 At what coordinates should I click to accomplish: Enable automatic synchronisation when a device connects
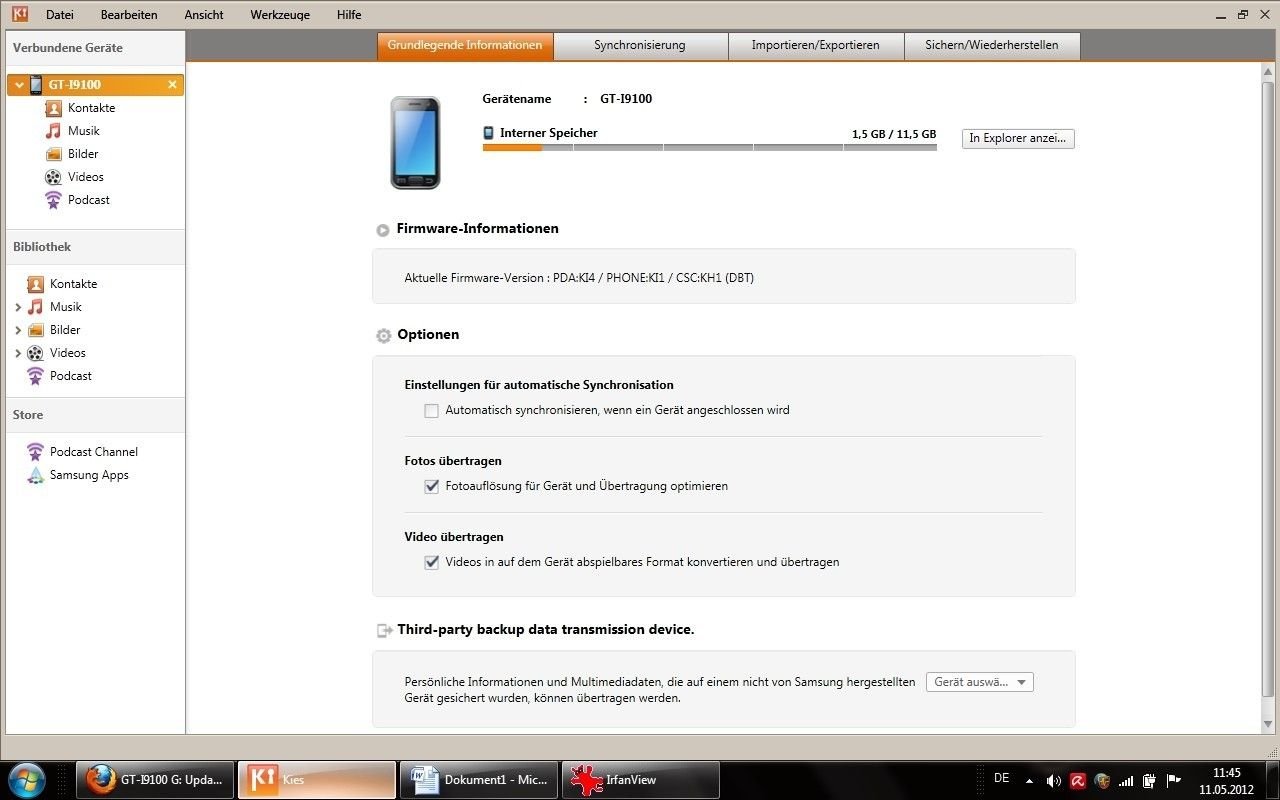[x=432, y=411]
